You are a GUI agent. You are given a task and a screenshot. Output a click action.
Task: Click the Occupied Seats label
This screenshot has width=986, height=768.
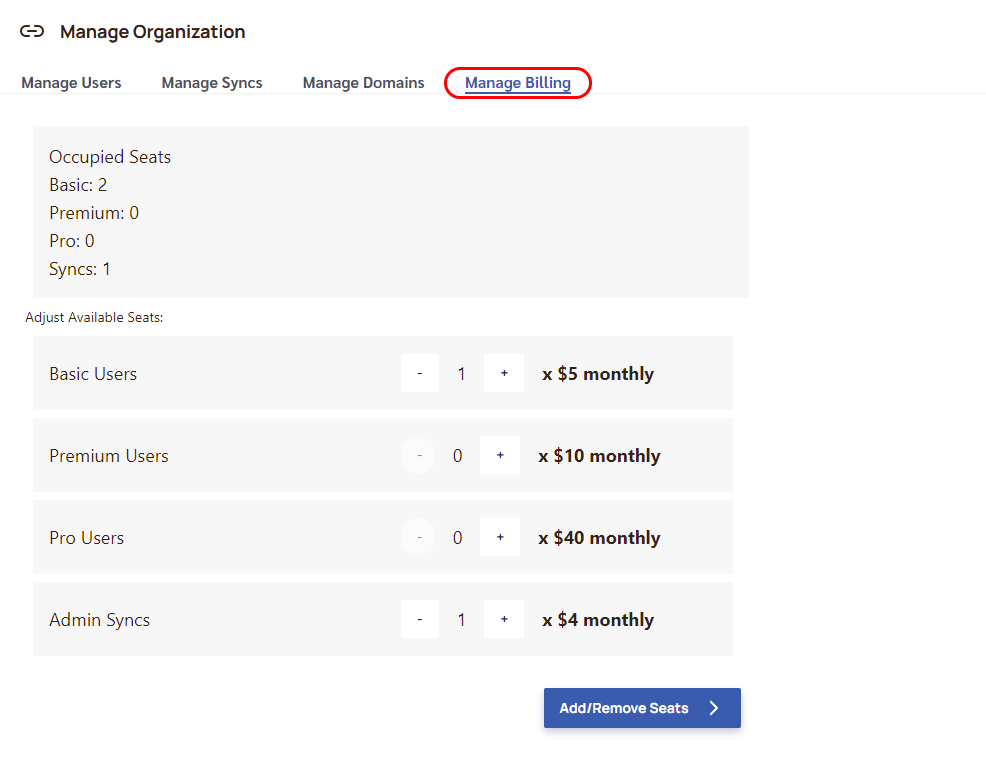110,157
